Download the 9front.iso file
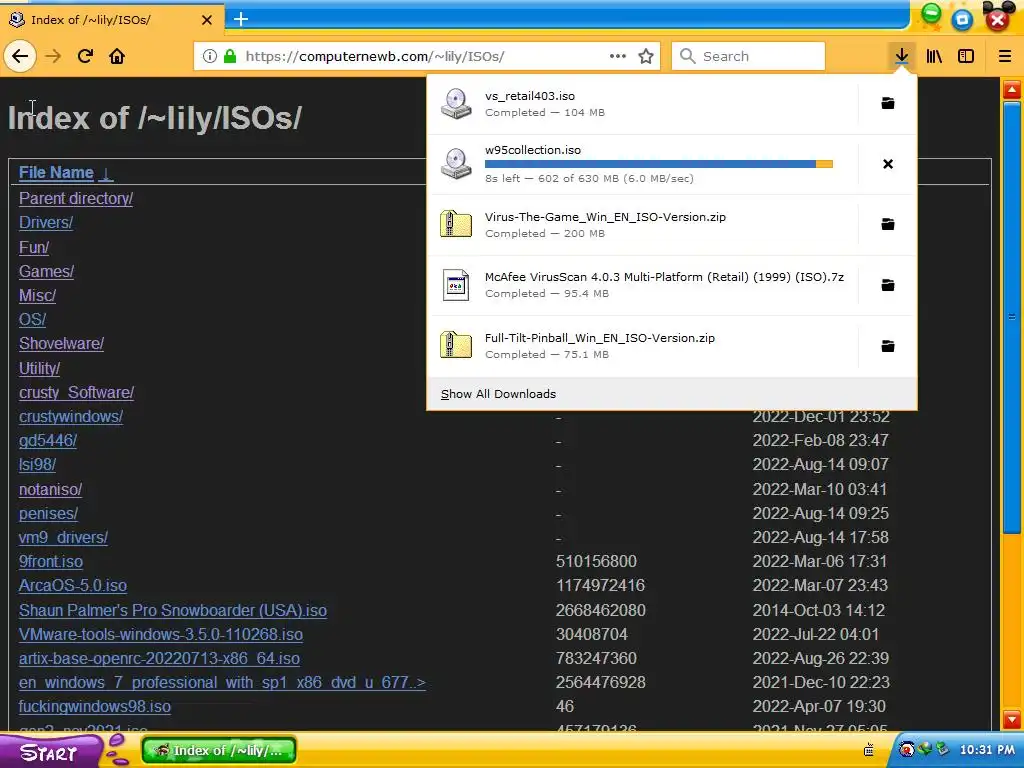Image resolution: width=1024 pixels, height=768 pixels. (51, 562)
